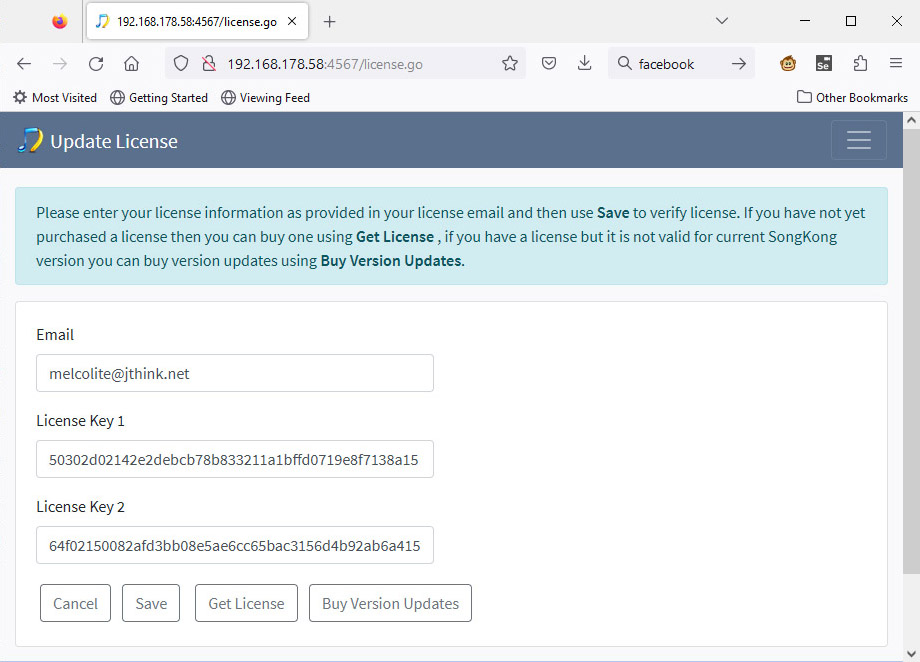This screenshot has width=920, height=662.
Task: Click the Buy Version Updates button
Action: (390, 603)
